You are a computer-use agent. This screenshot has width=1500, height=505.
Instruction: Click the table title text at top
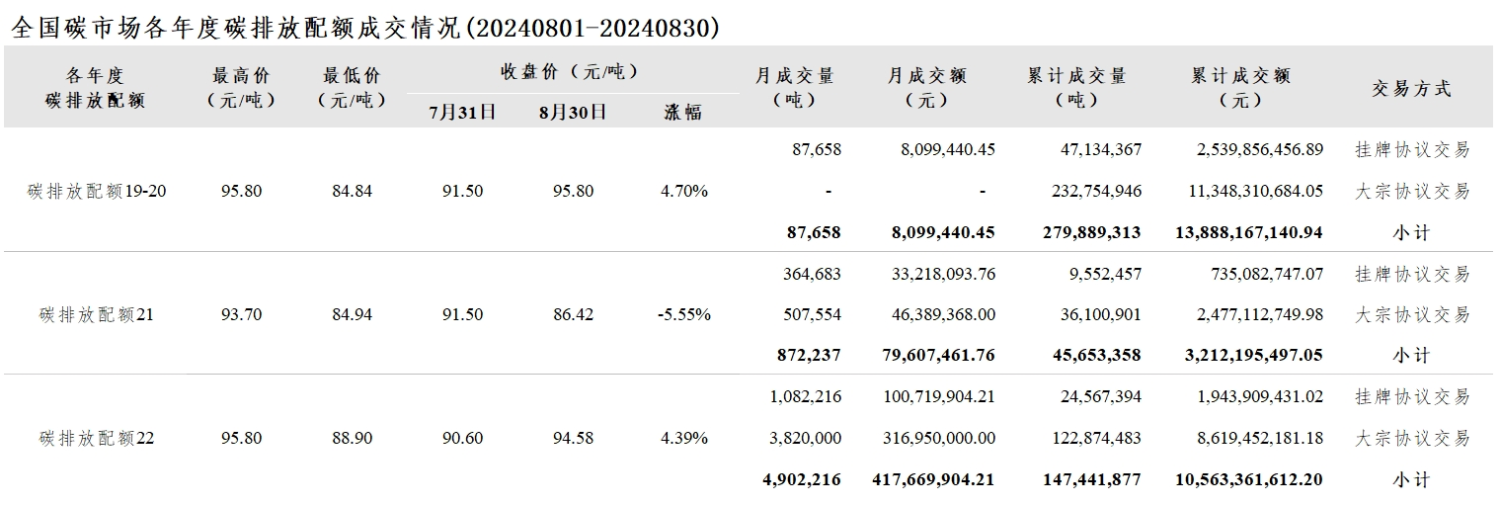point(364,28)
